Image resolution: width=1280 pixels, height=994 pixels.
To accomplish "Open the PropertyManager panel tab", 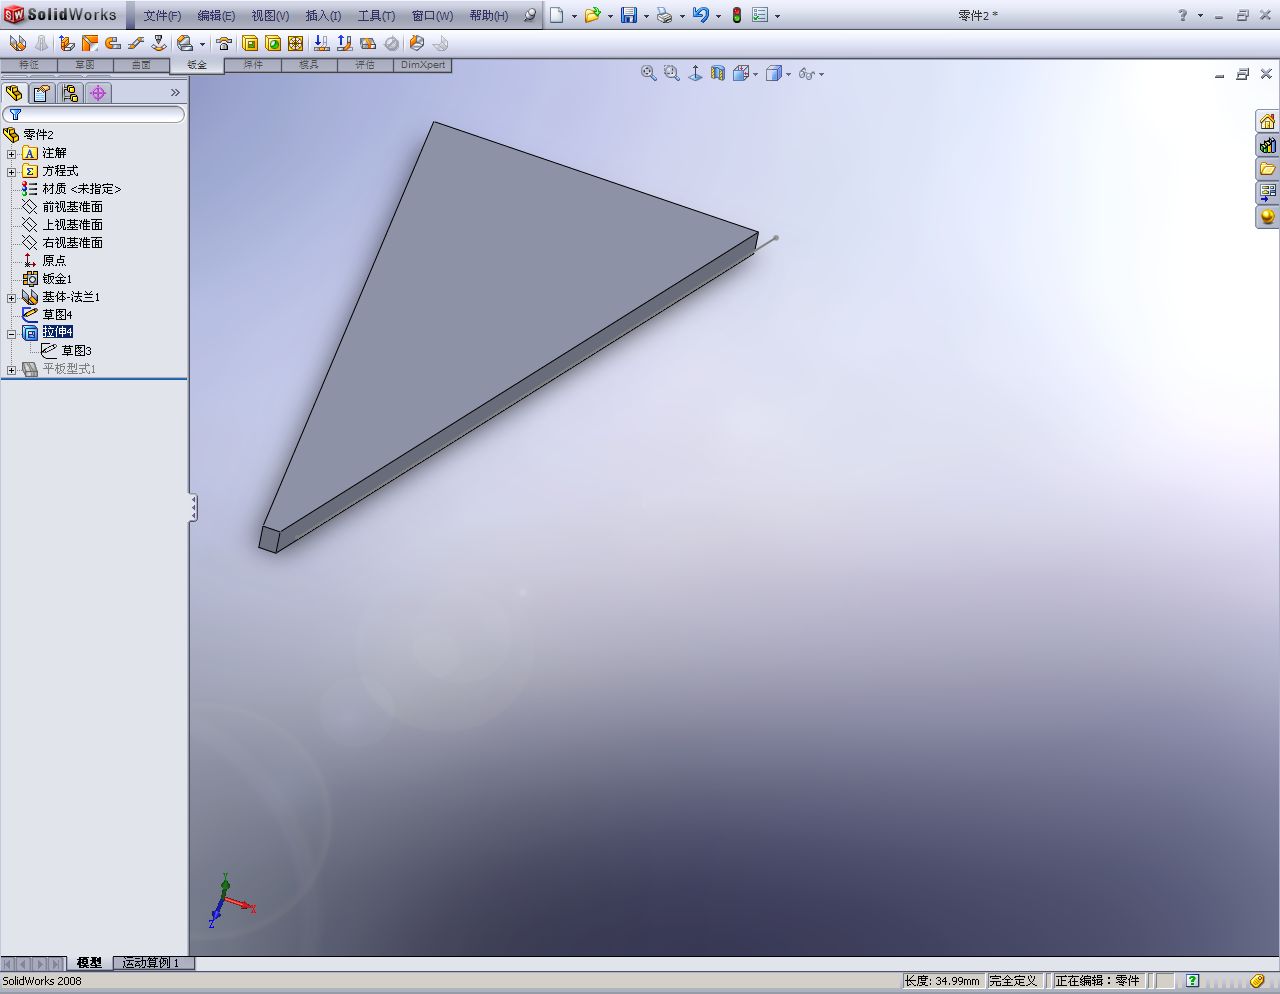I will click(x=42, y=93).
